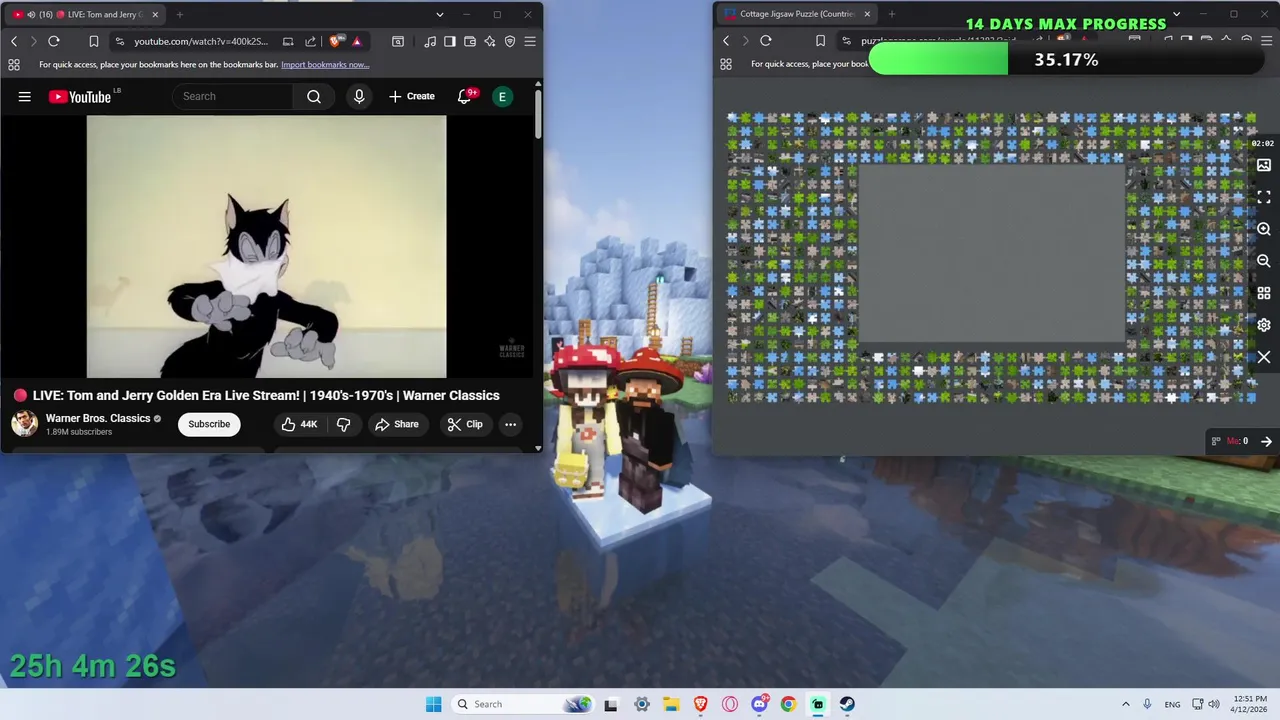
Task: Zoom in on the jigsaw puzzle
Action: pos(1264,229)
